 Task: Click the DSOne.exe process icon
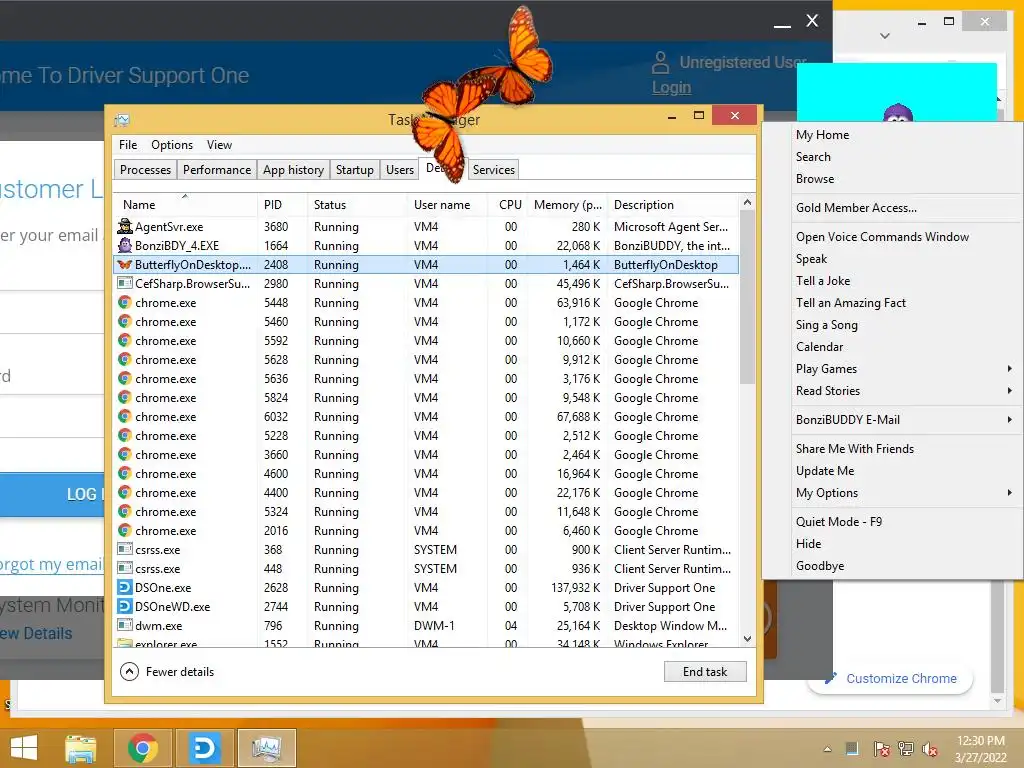[x=125, y=587]
